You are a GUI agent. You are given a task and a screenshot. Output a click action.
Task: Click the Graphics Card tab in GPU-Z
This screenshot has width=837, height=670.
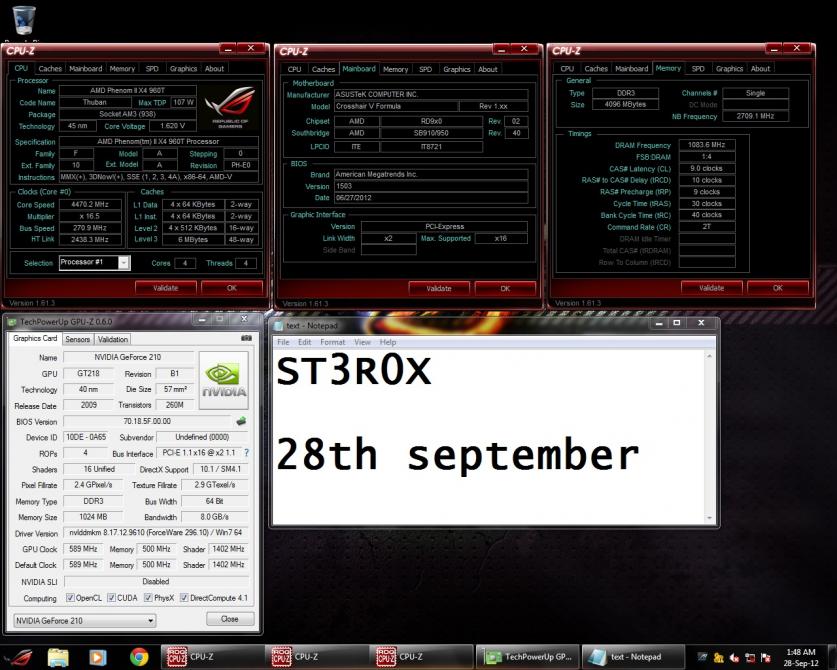pos(35,338)
